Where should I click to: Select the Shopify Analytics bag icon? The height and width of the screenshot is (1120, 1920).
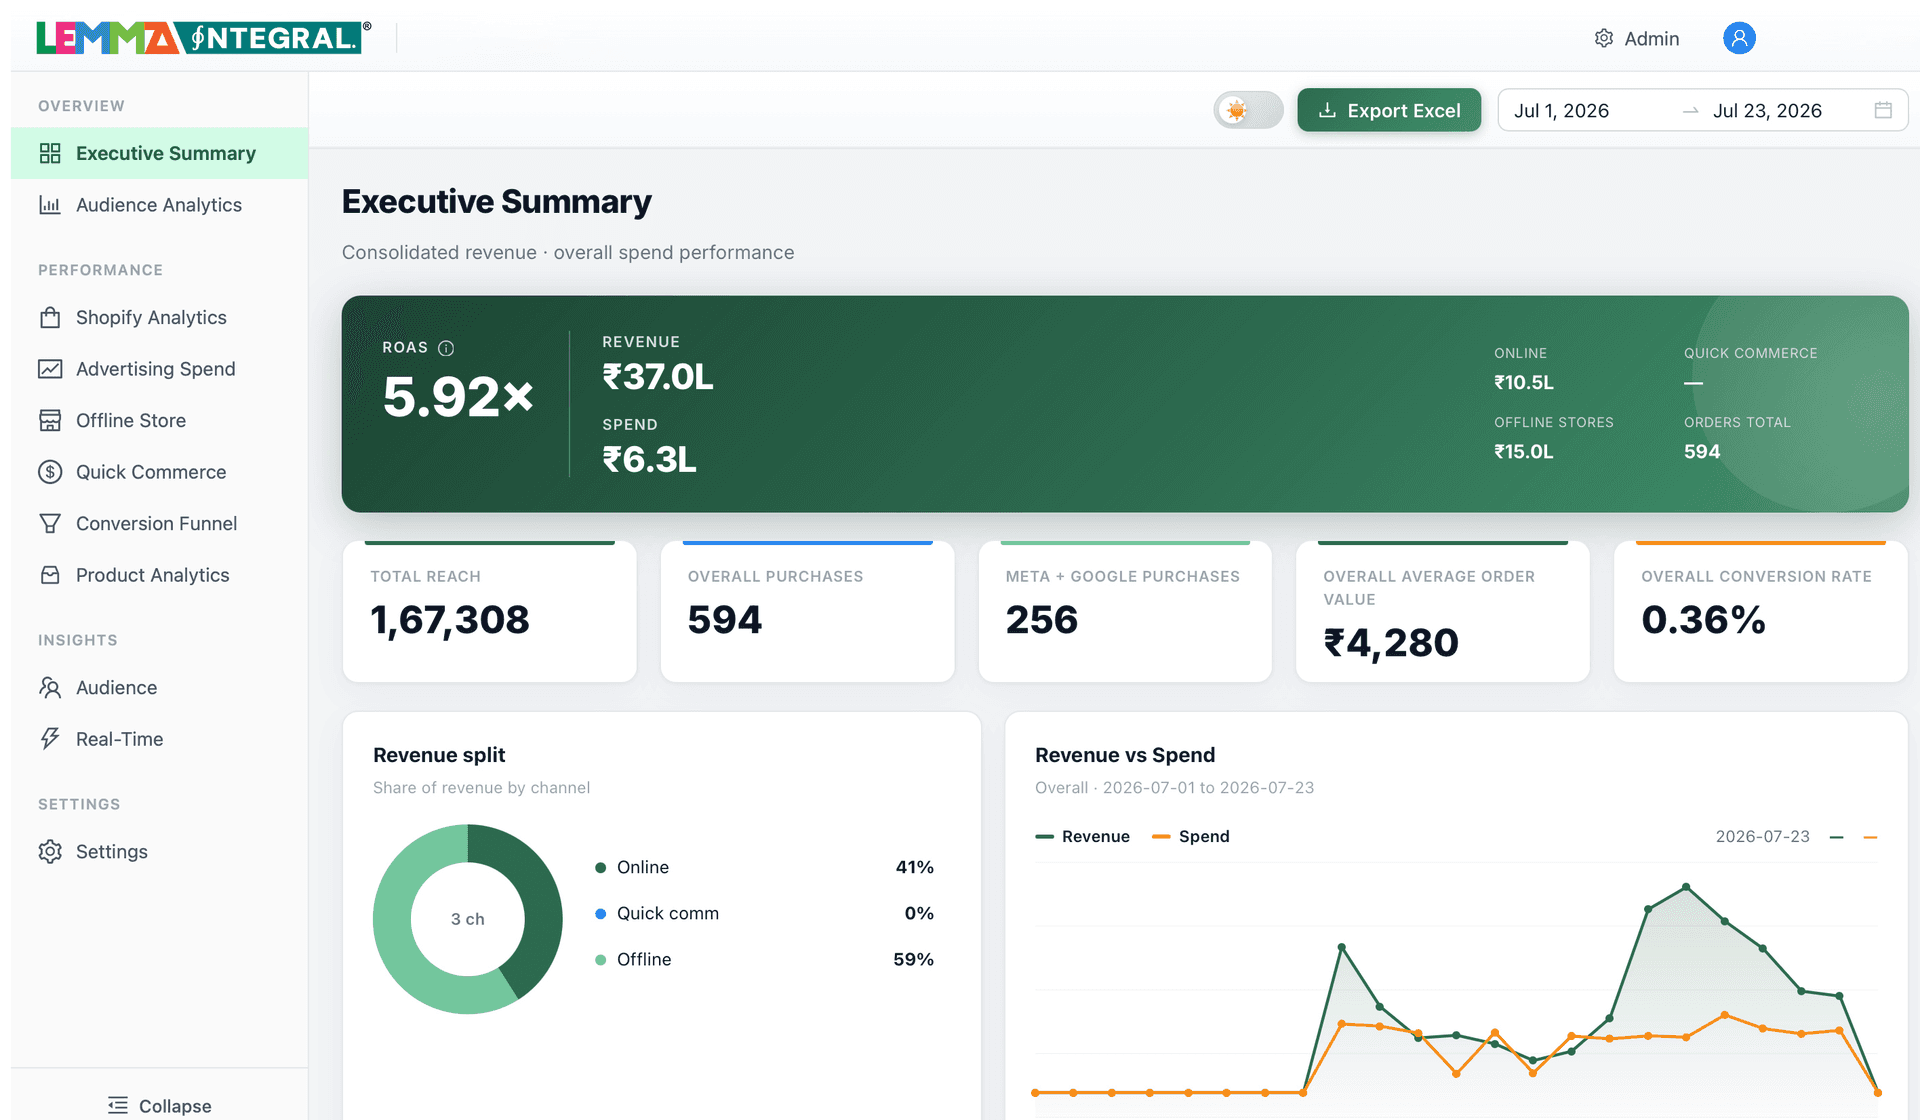50,317
